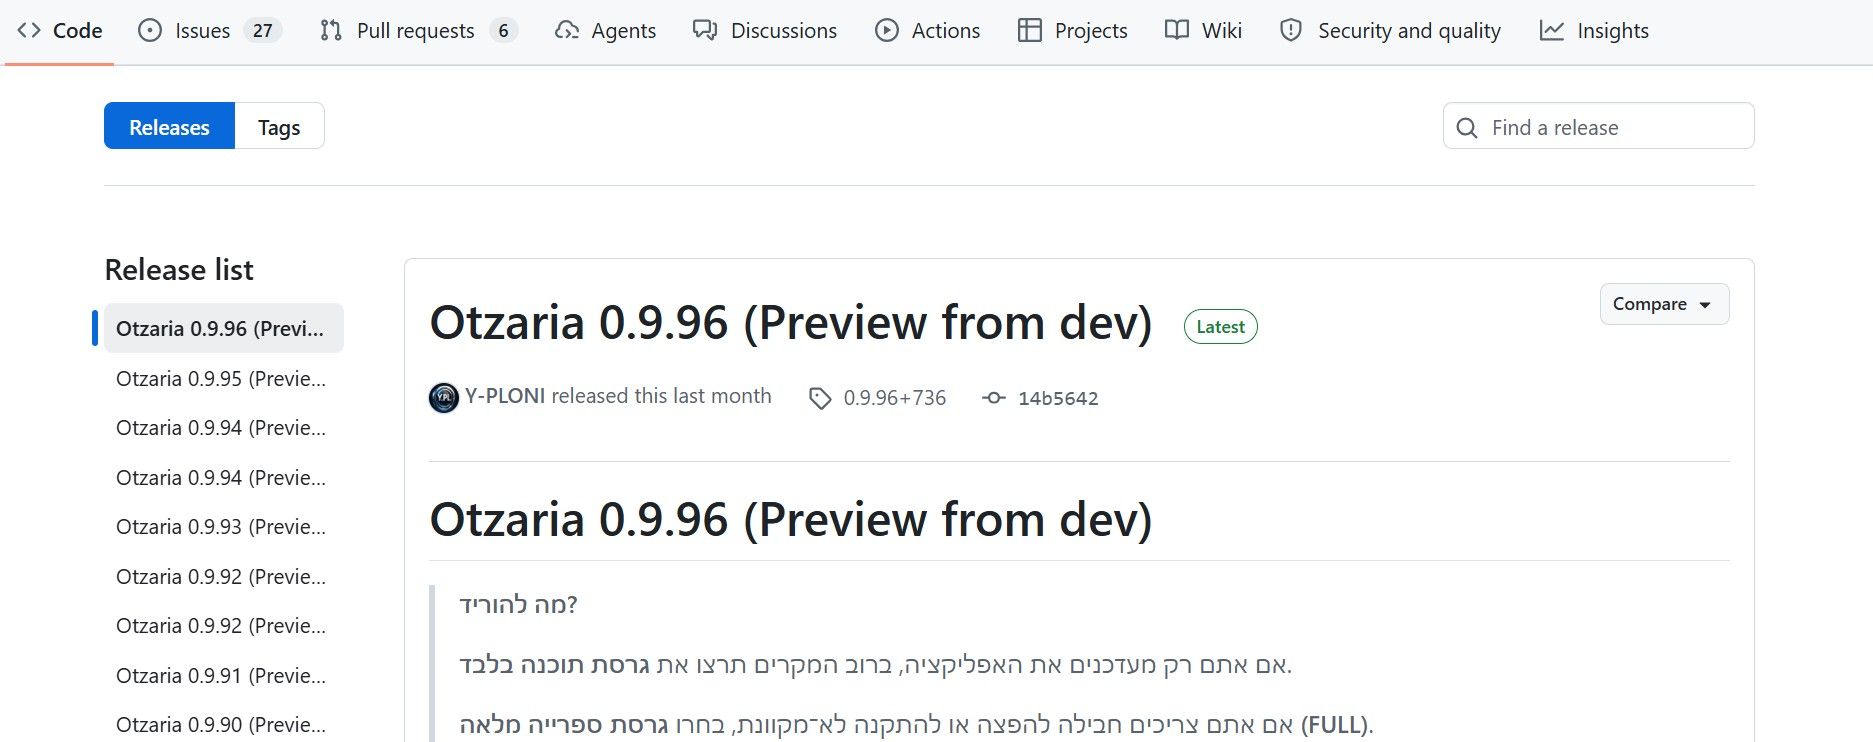Screen dimensions: 1873x742
Task: Click the commit icon beside 14b5642
Action: point(994,398)
